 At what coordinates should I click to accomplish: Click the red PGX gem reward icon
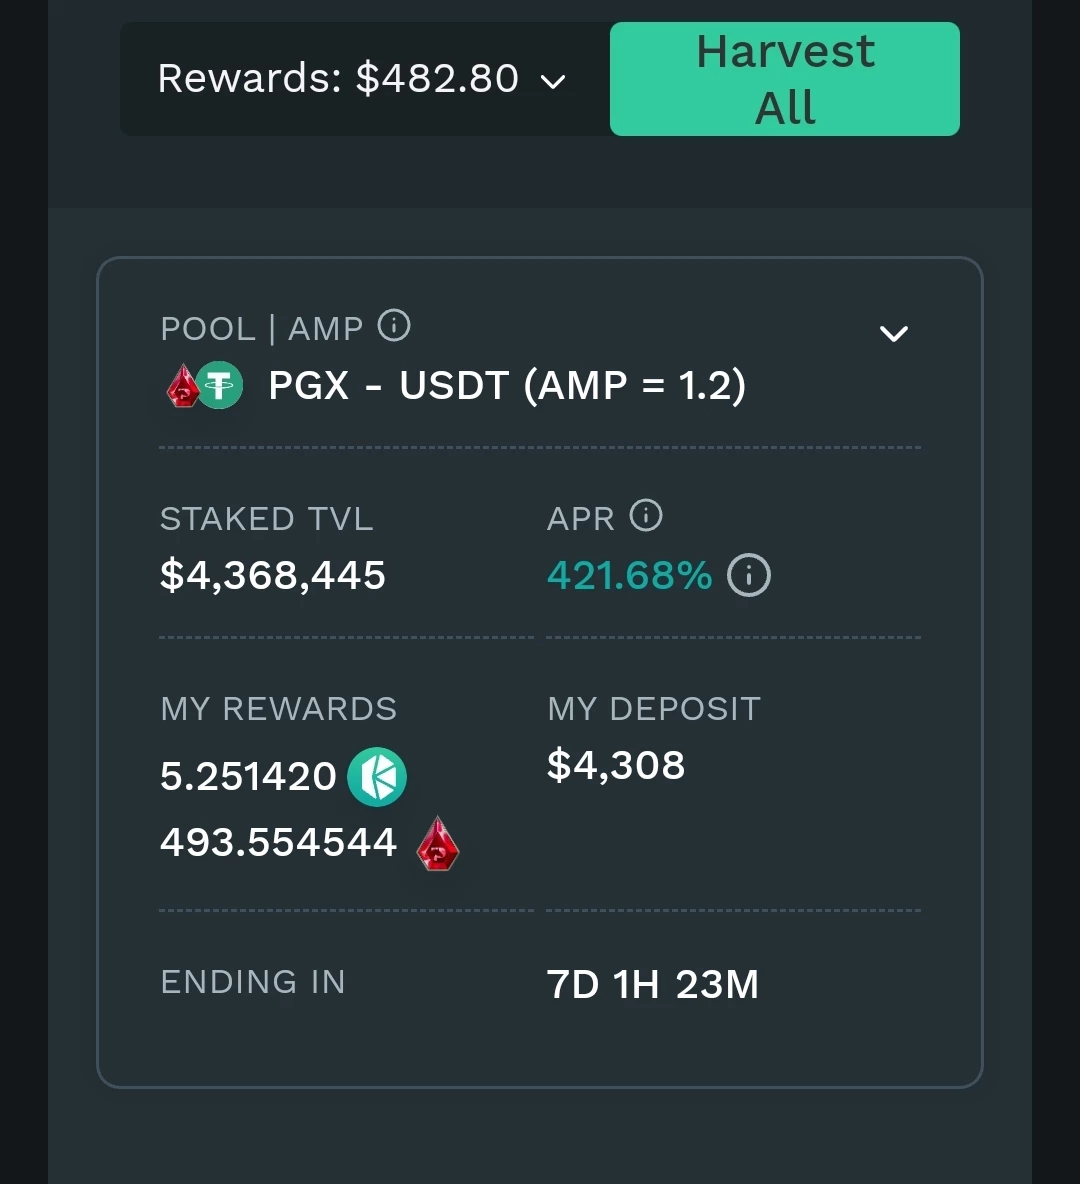(x=438, y=843)
